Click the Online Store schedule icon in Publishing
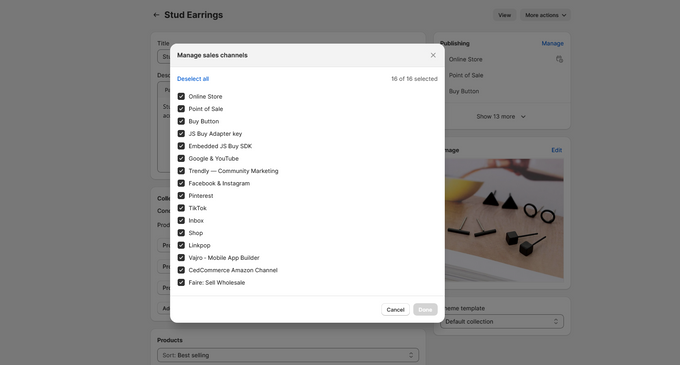680x365 pixels. pos(559,59)
